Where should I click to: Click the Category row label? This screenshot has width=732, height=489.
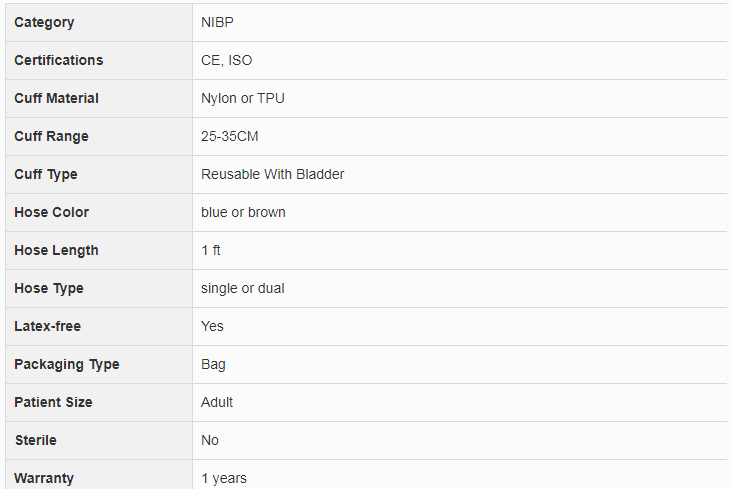44,22
